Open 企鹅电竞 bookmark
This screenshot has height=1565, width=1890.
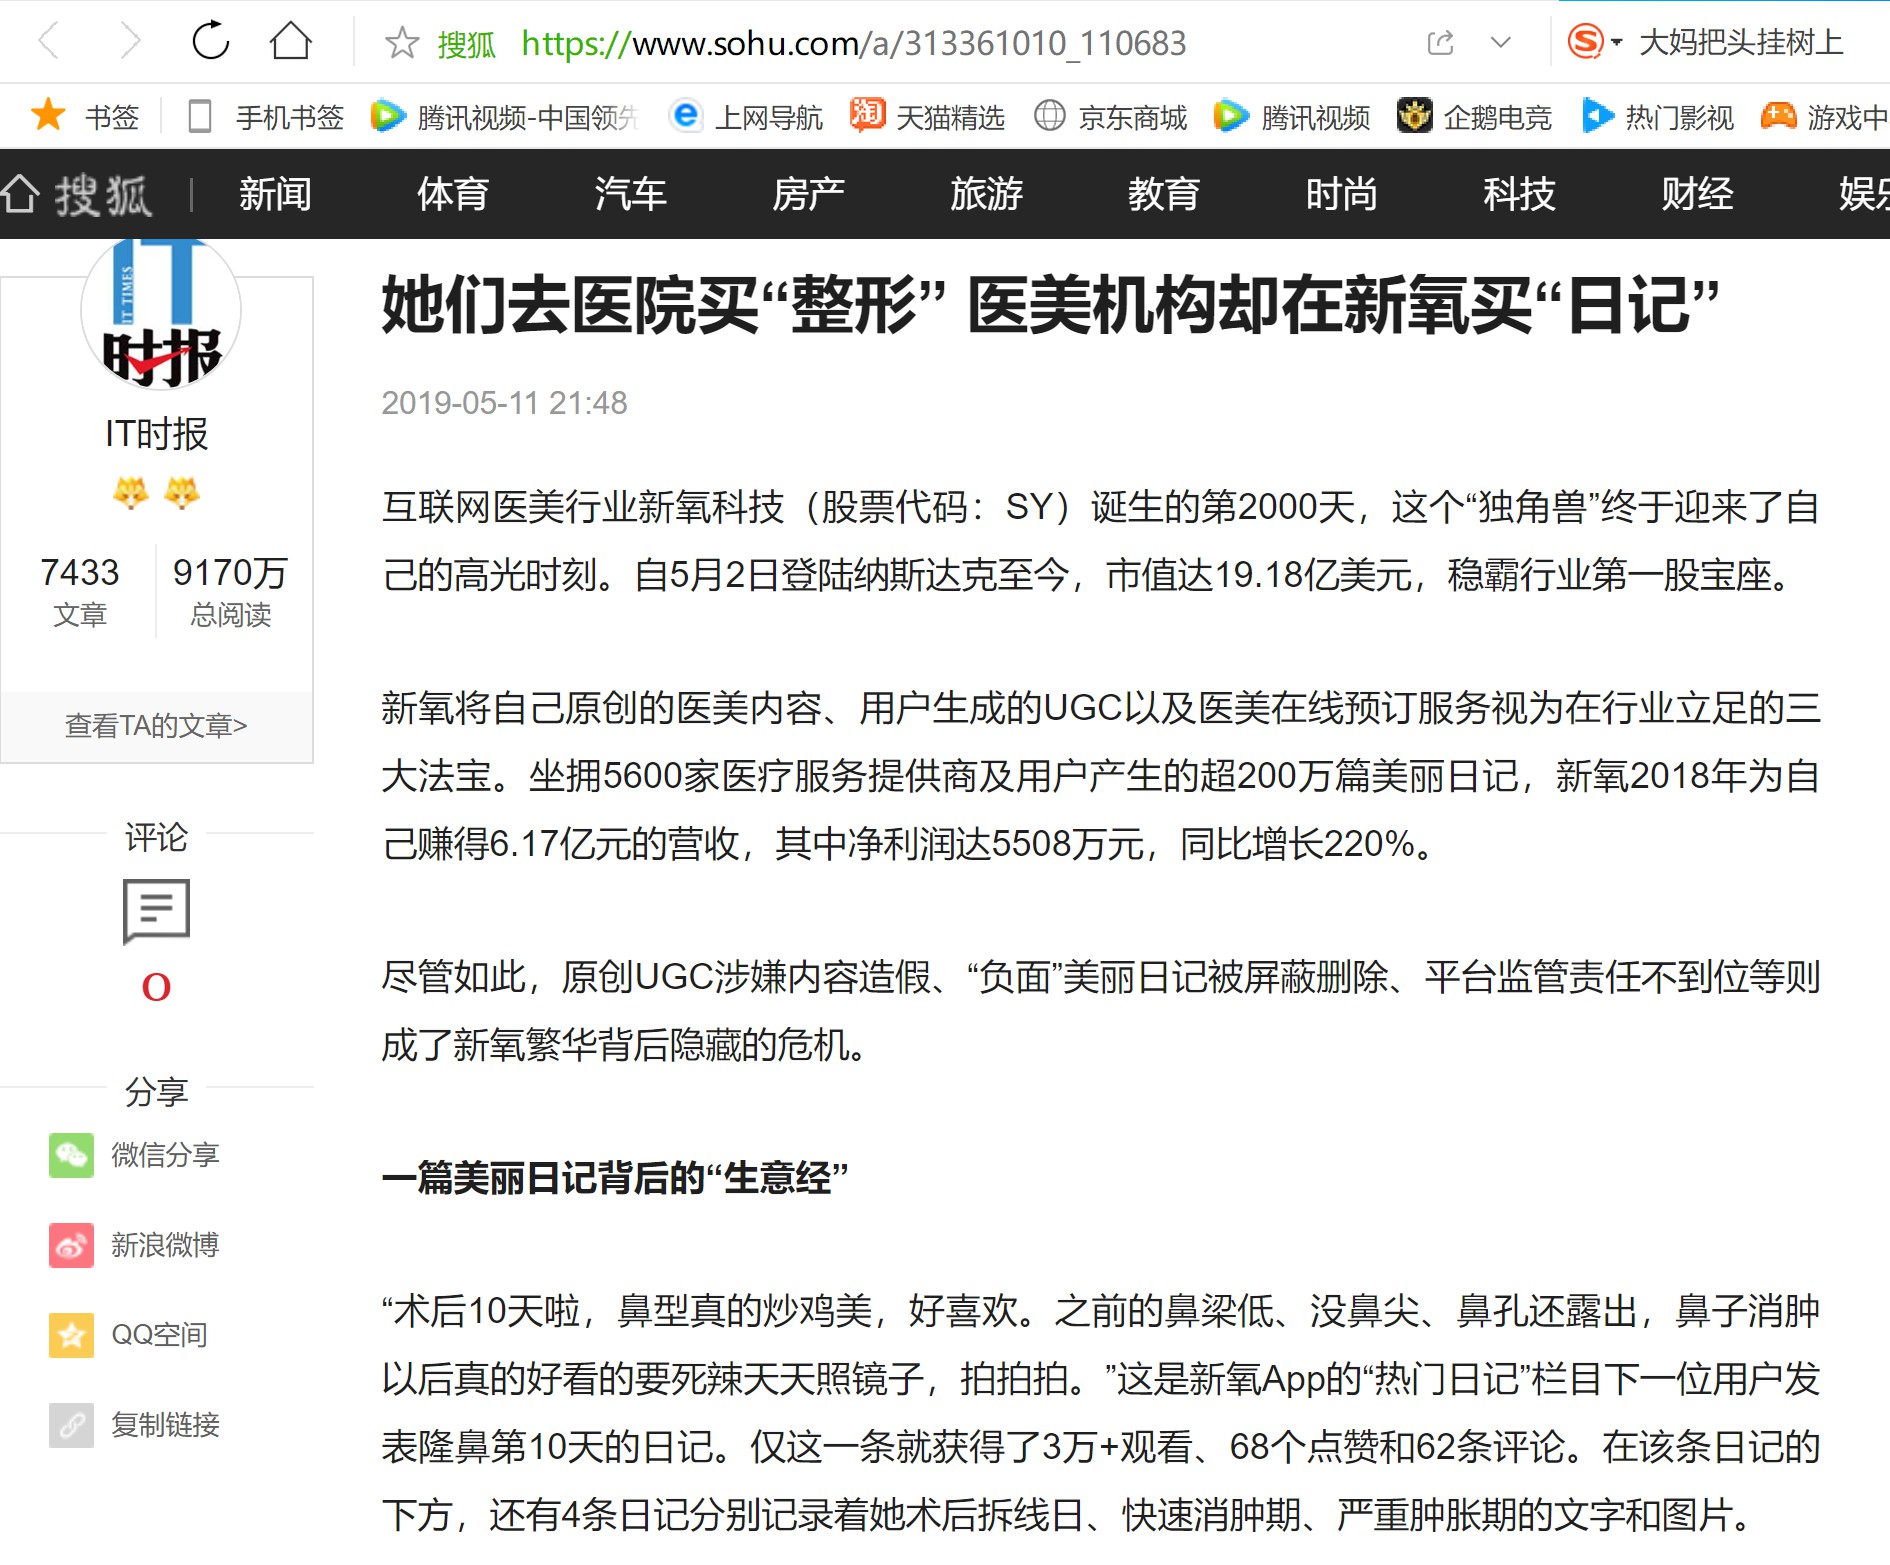pos(1474,117)
